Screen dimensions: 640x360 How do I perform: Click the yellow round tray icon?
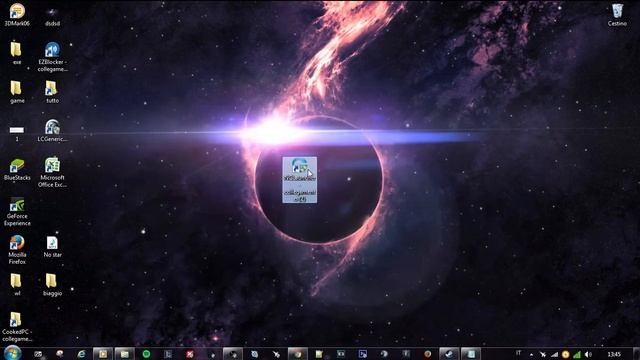pyautogui.click(x=565, y=354)
